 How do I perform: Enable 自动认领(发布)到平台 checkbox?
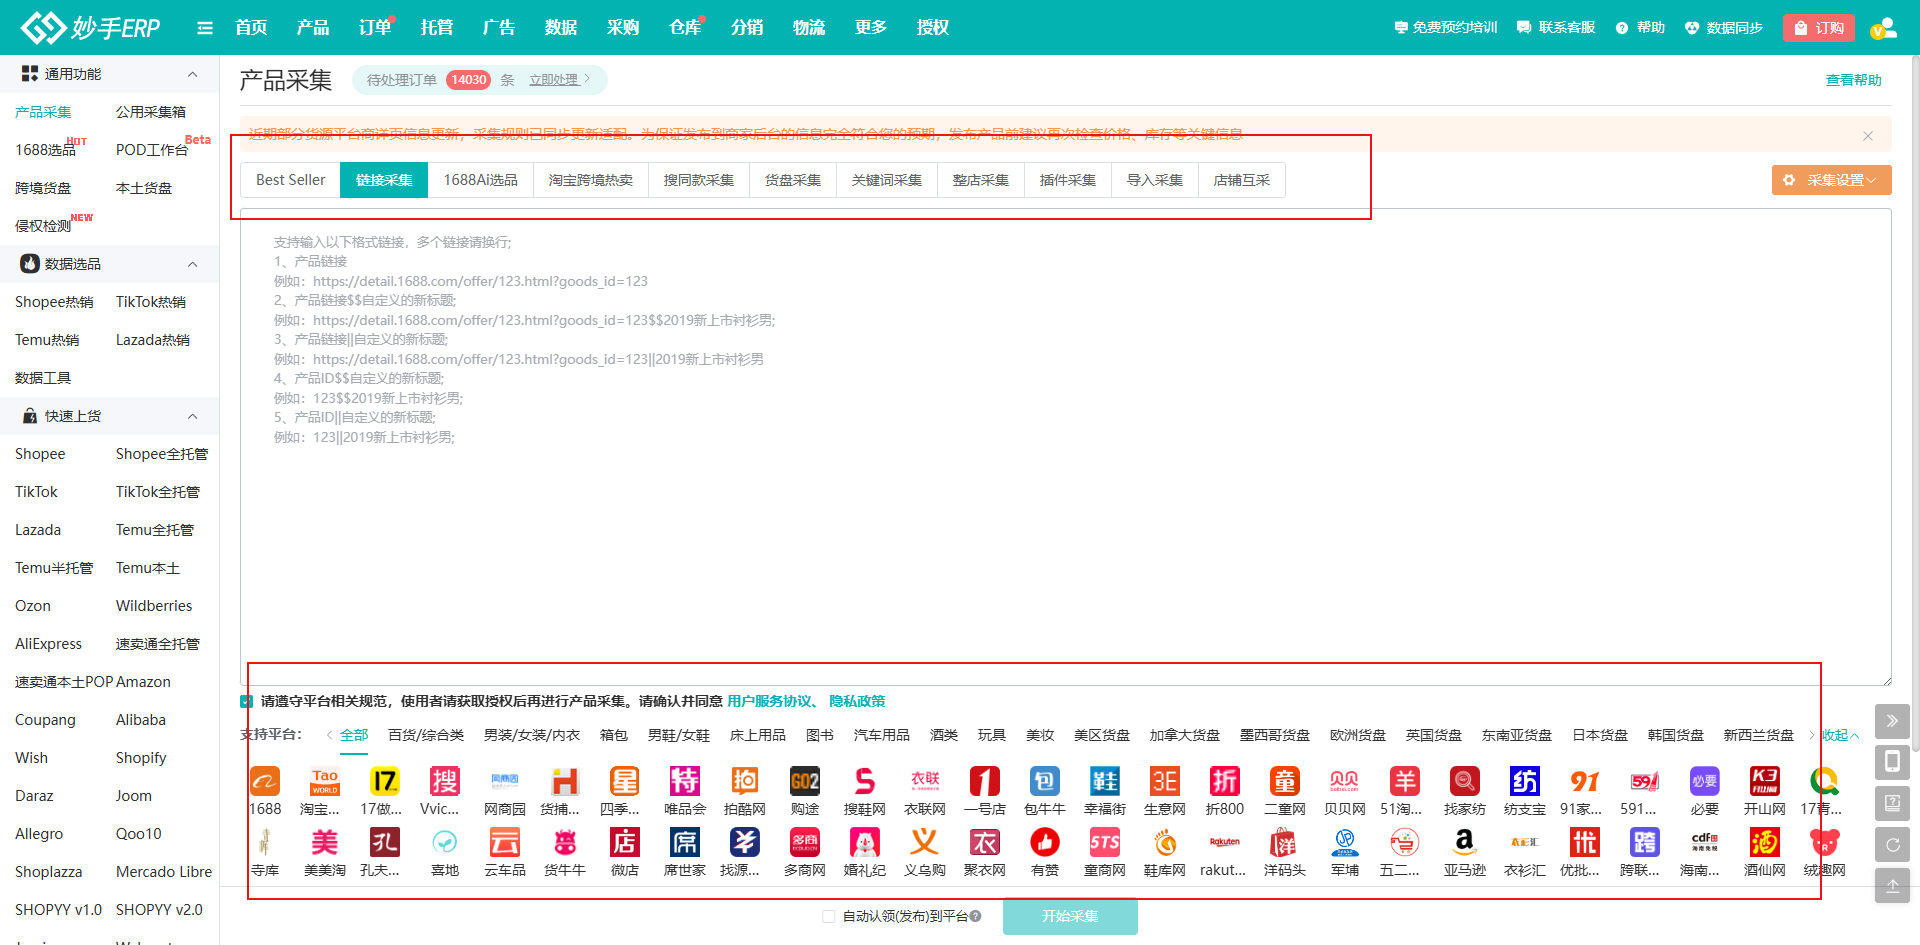[829, 916]
